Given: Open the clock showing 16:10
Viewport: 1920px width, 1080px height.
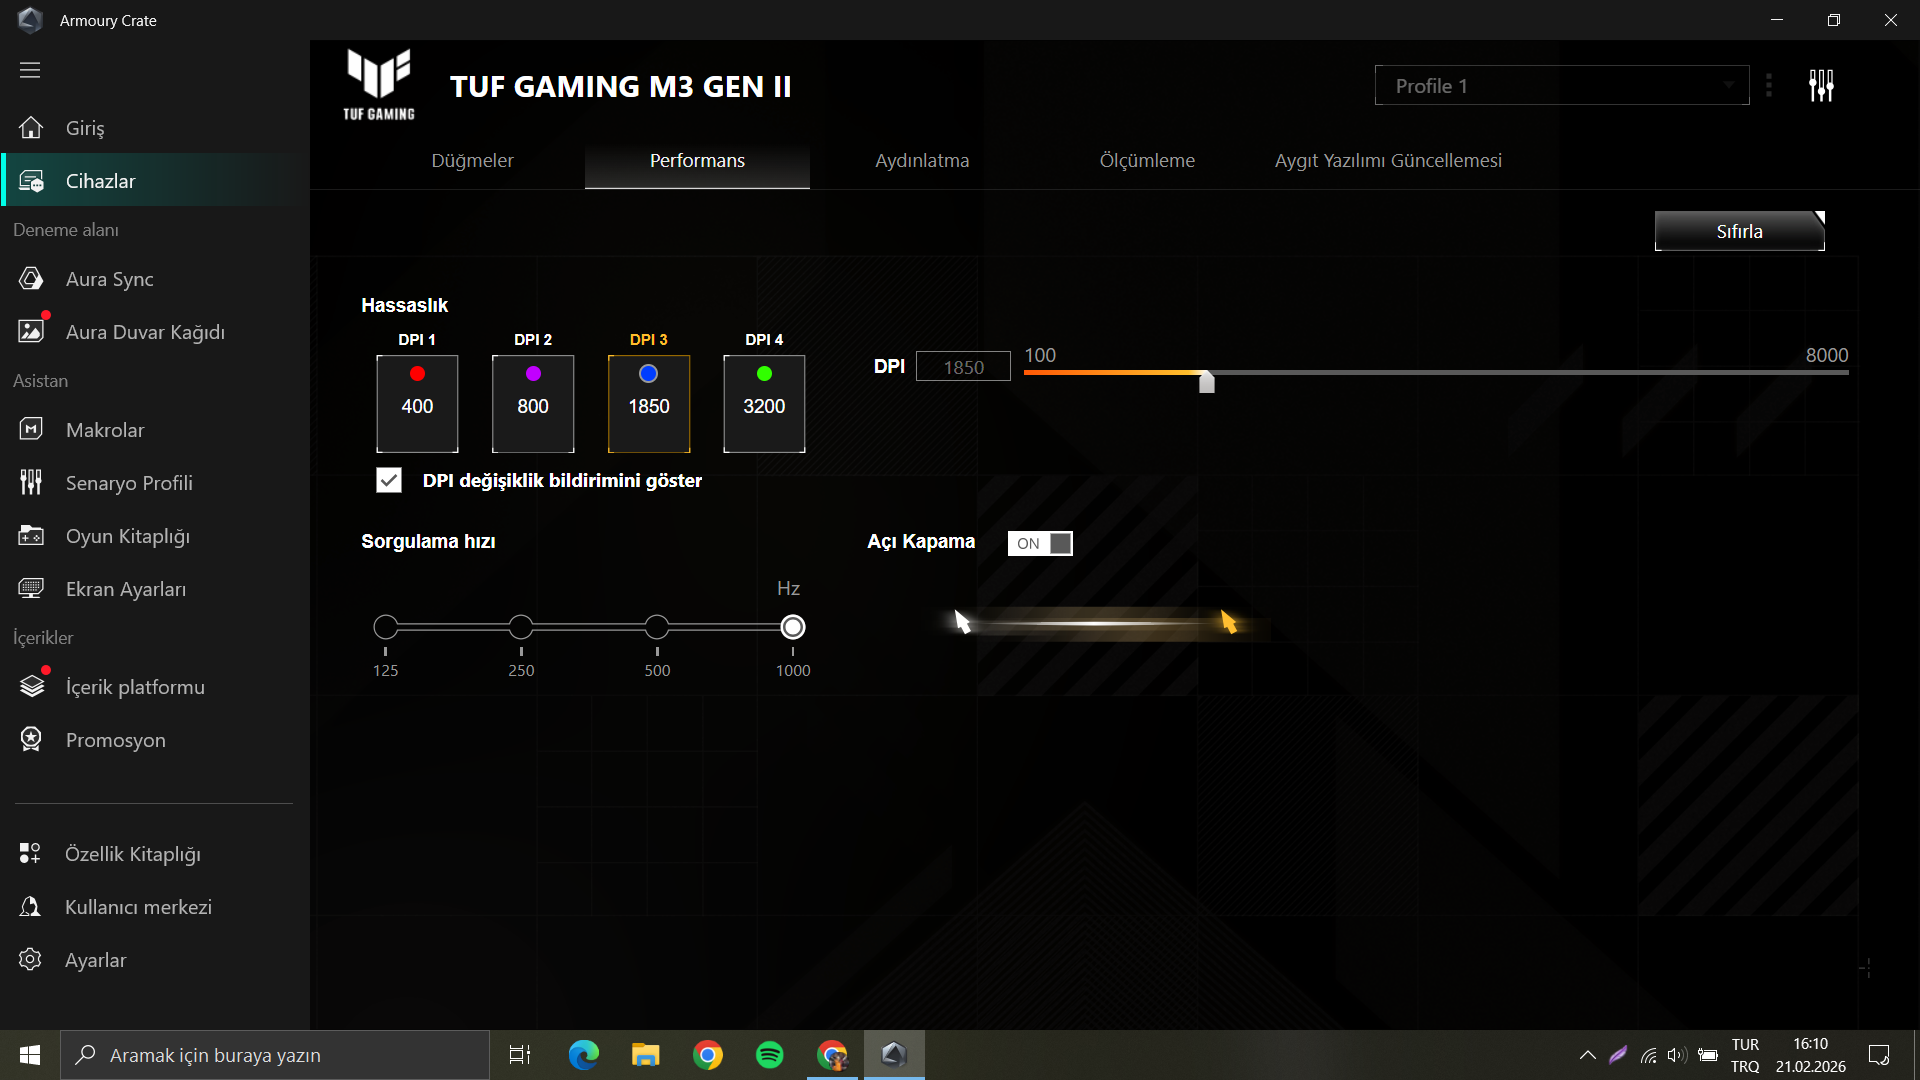Looking at the screenshot, I should pos(1811,1055).
